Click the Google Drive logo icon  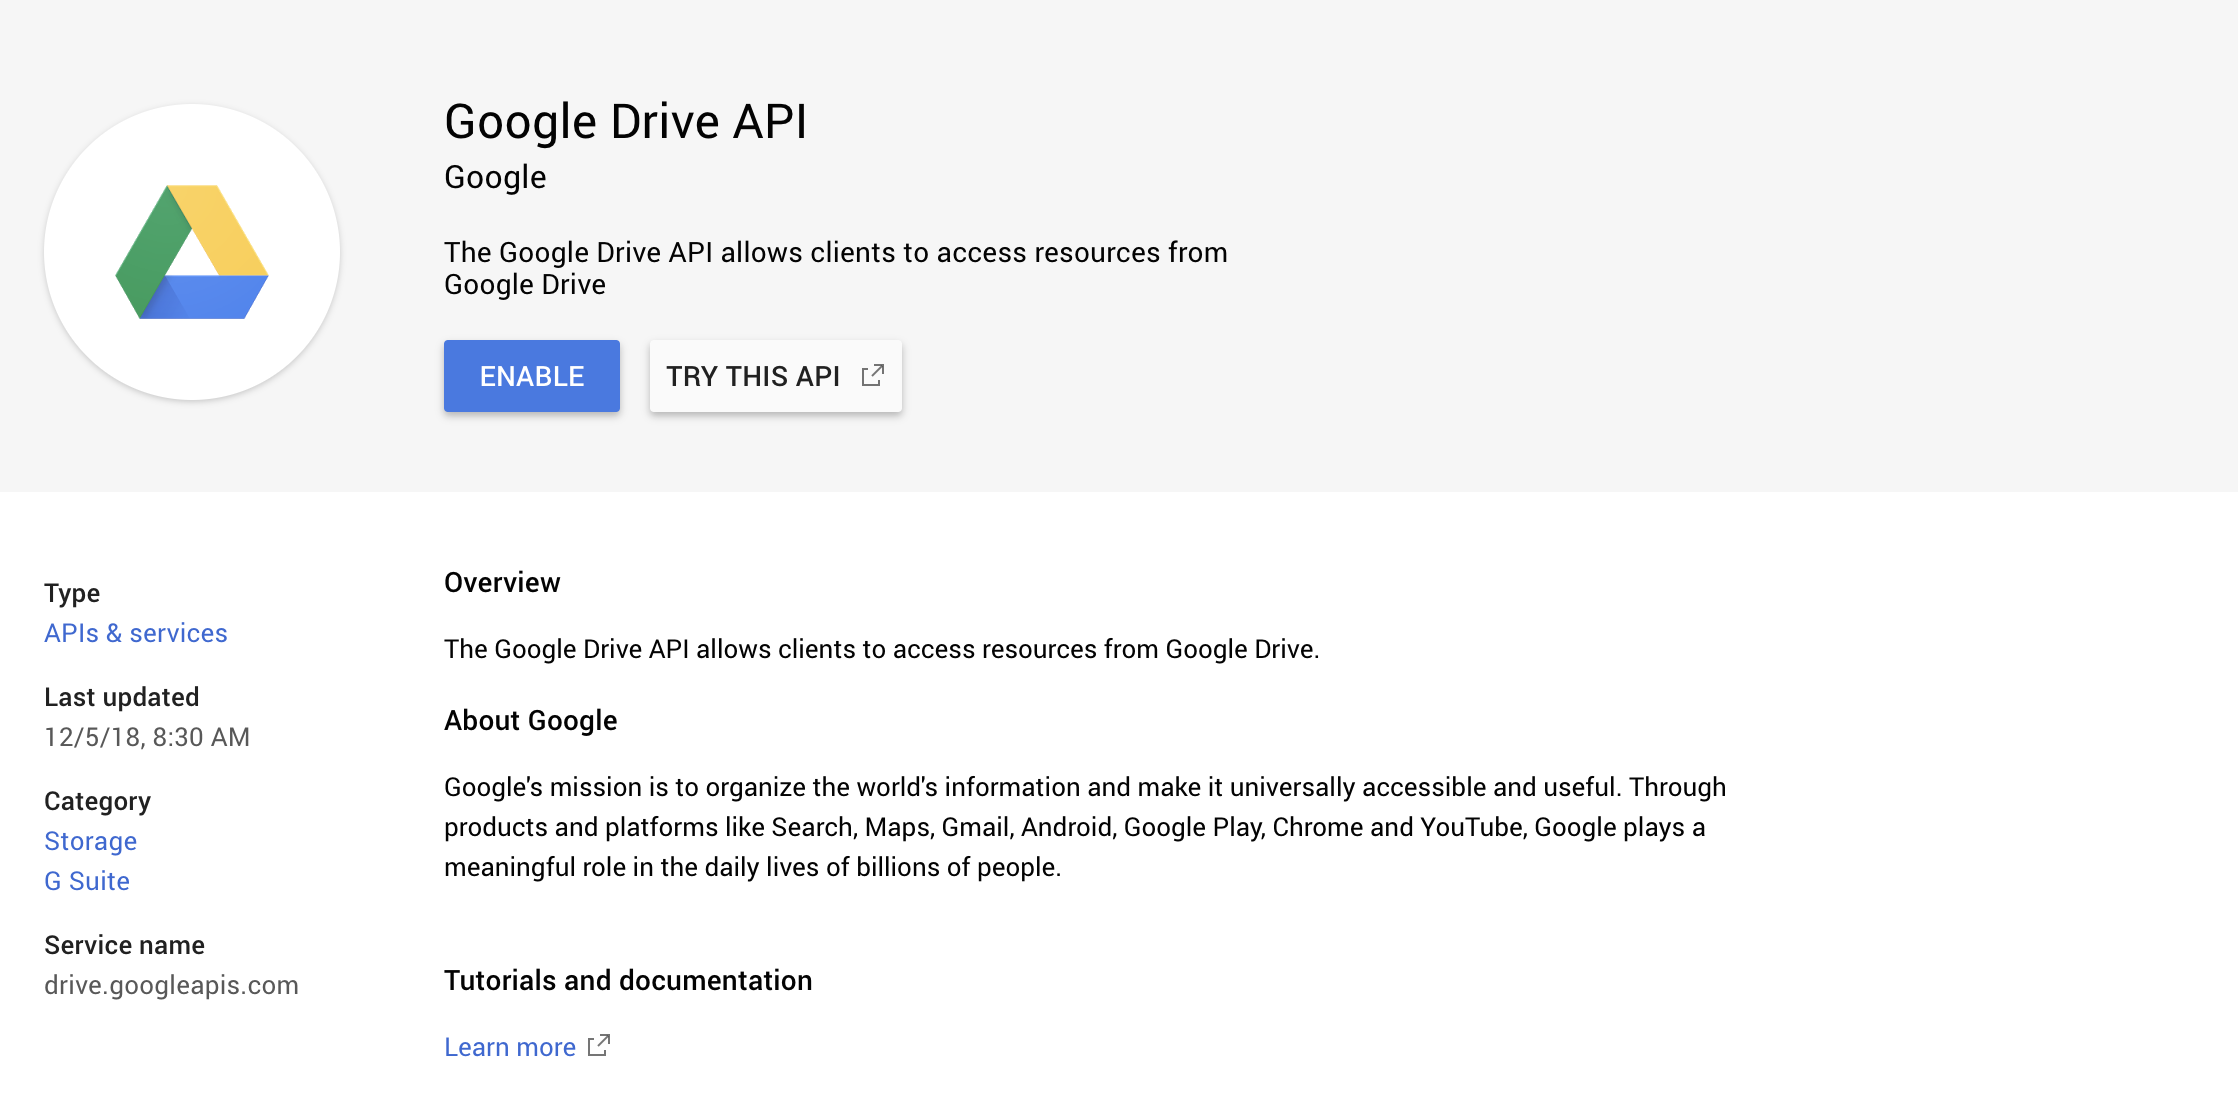click(192, 252)
